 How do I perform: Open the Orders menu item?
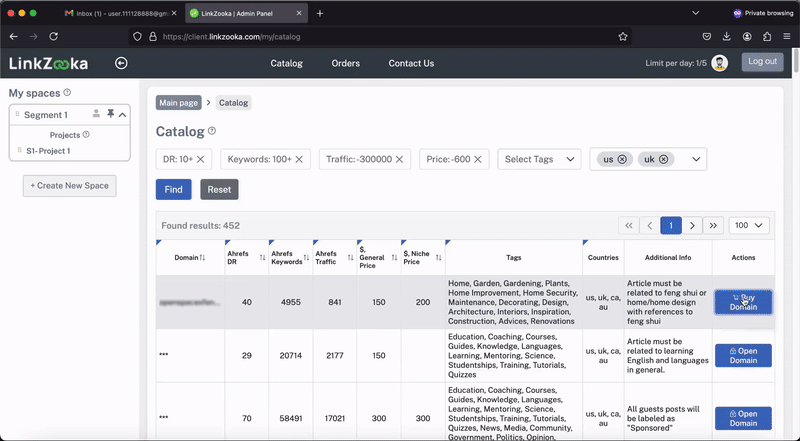tap(345, 63)
